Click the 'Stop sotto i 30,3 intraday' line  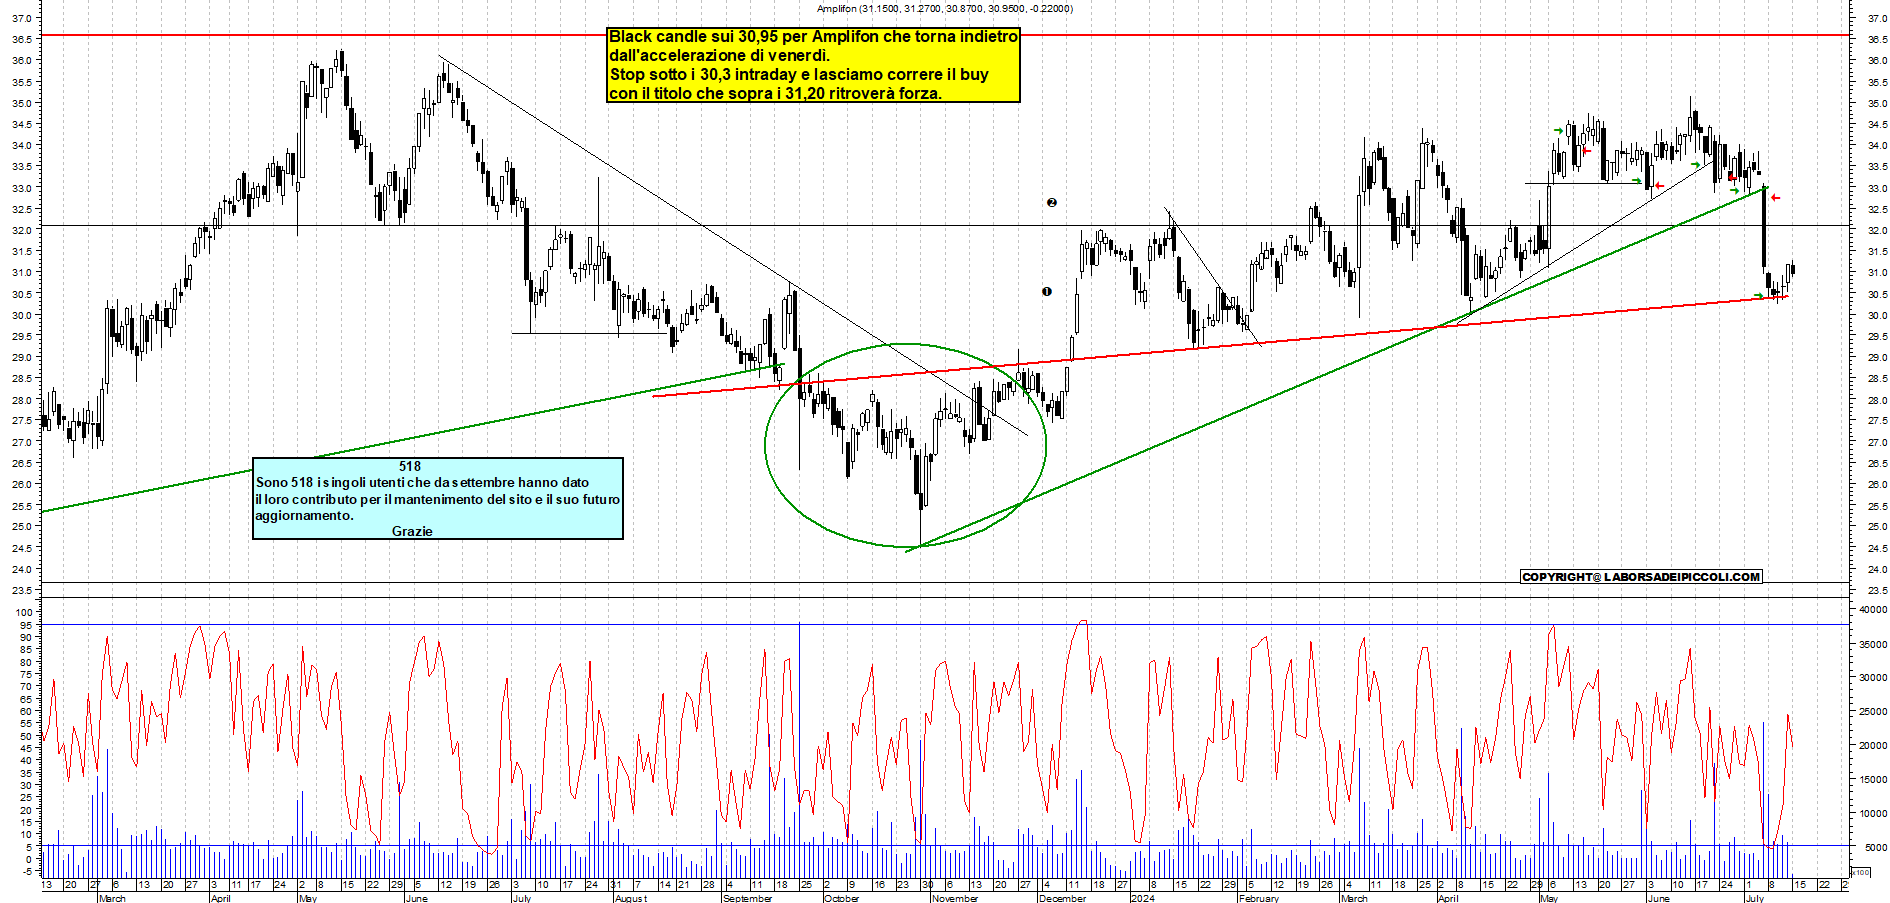pyautogui.click(x=799, y=75)
